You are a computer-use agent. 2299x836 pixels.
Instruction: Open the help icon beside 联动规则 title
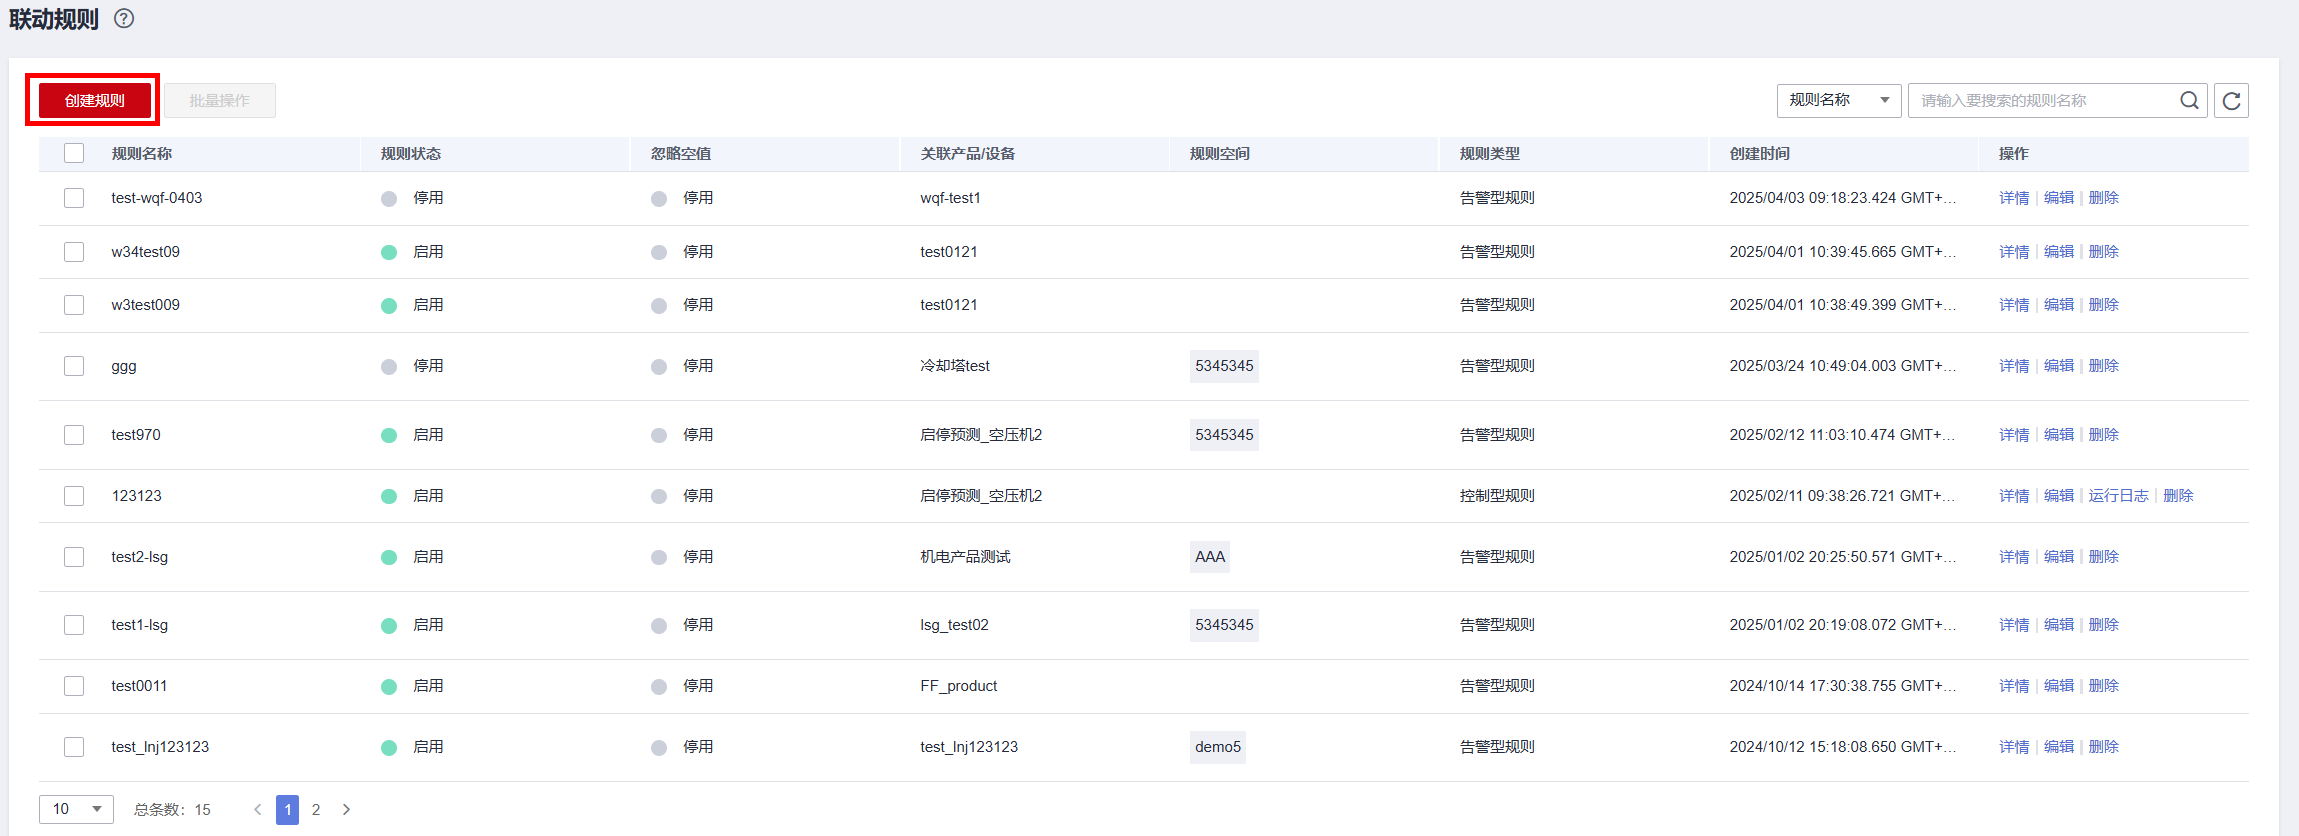[x=124, y=18]
